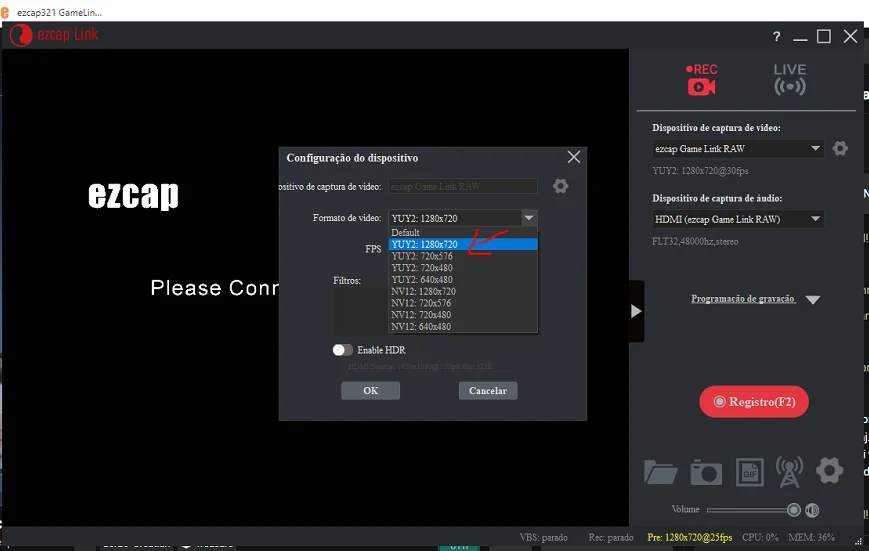
Task: Adjust the Volume slider handle
Action: tap(794, 510)
